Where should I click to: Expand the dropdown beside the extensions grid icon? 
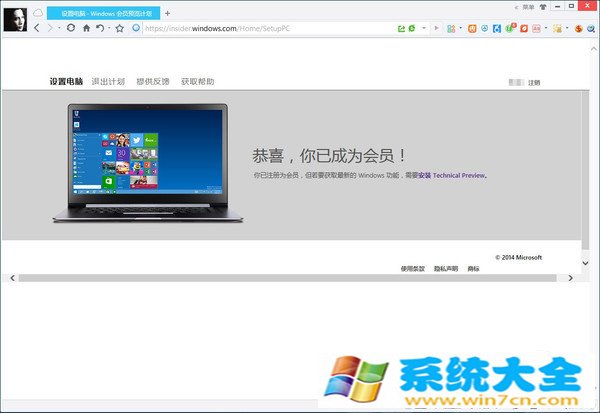pos(460,28)
